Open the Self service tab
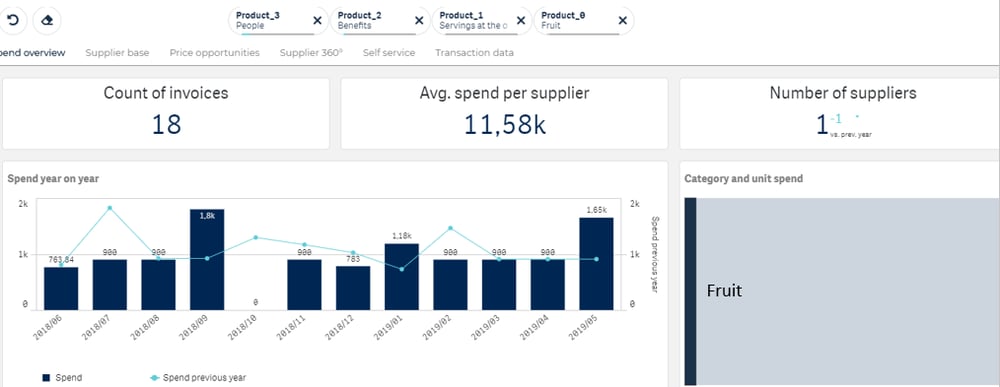The height and width of the screenshot is (387, 1000). click(x=389, y=53)
